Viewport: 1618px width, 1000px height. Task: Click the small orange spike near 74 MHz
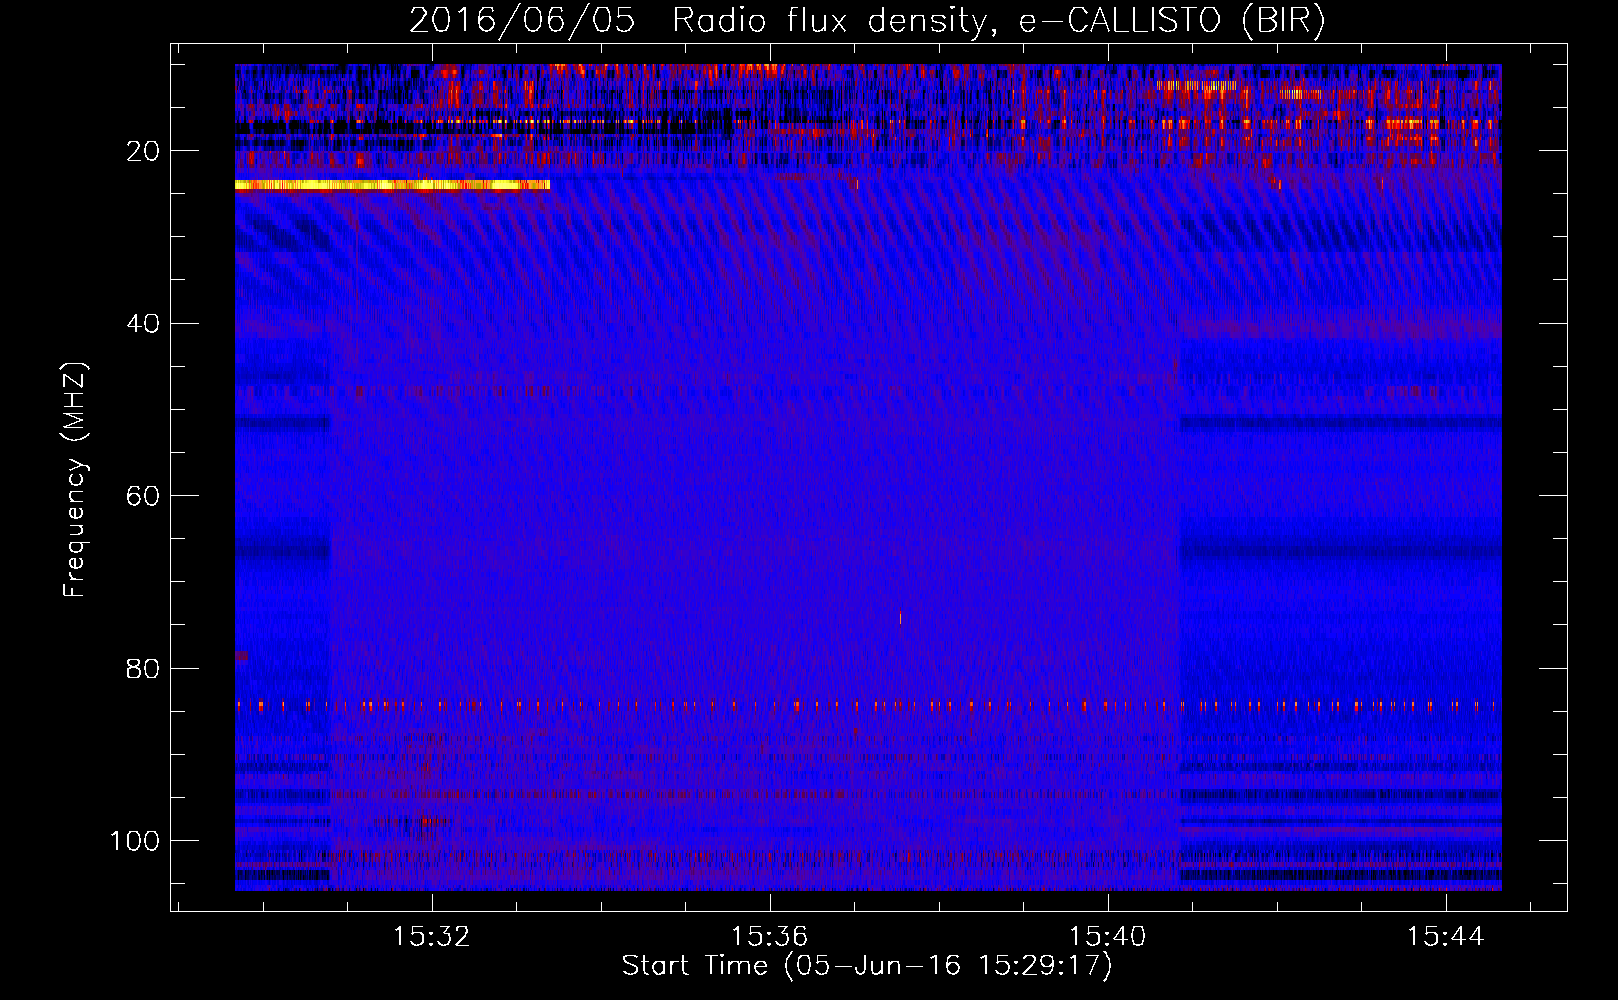point(900,618)
